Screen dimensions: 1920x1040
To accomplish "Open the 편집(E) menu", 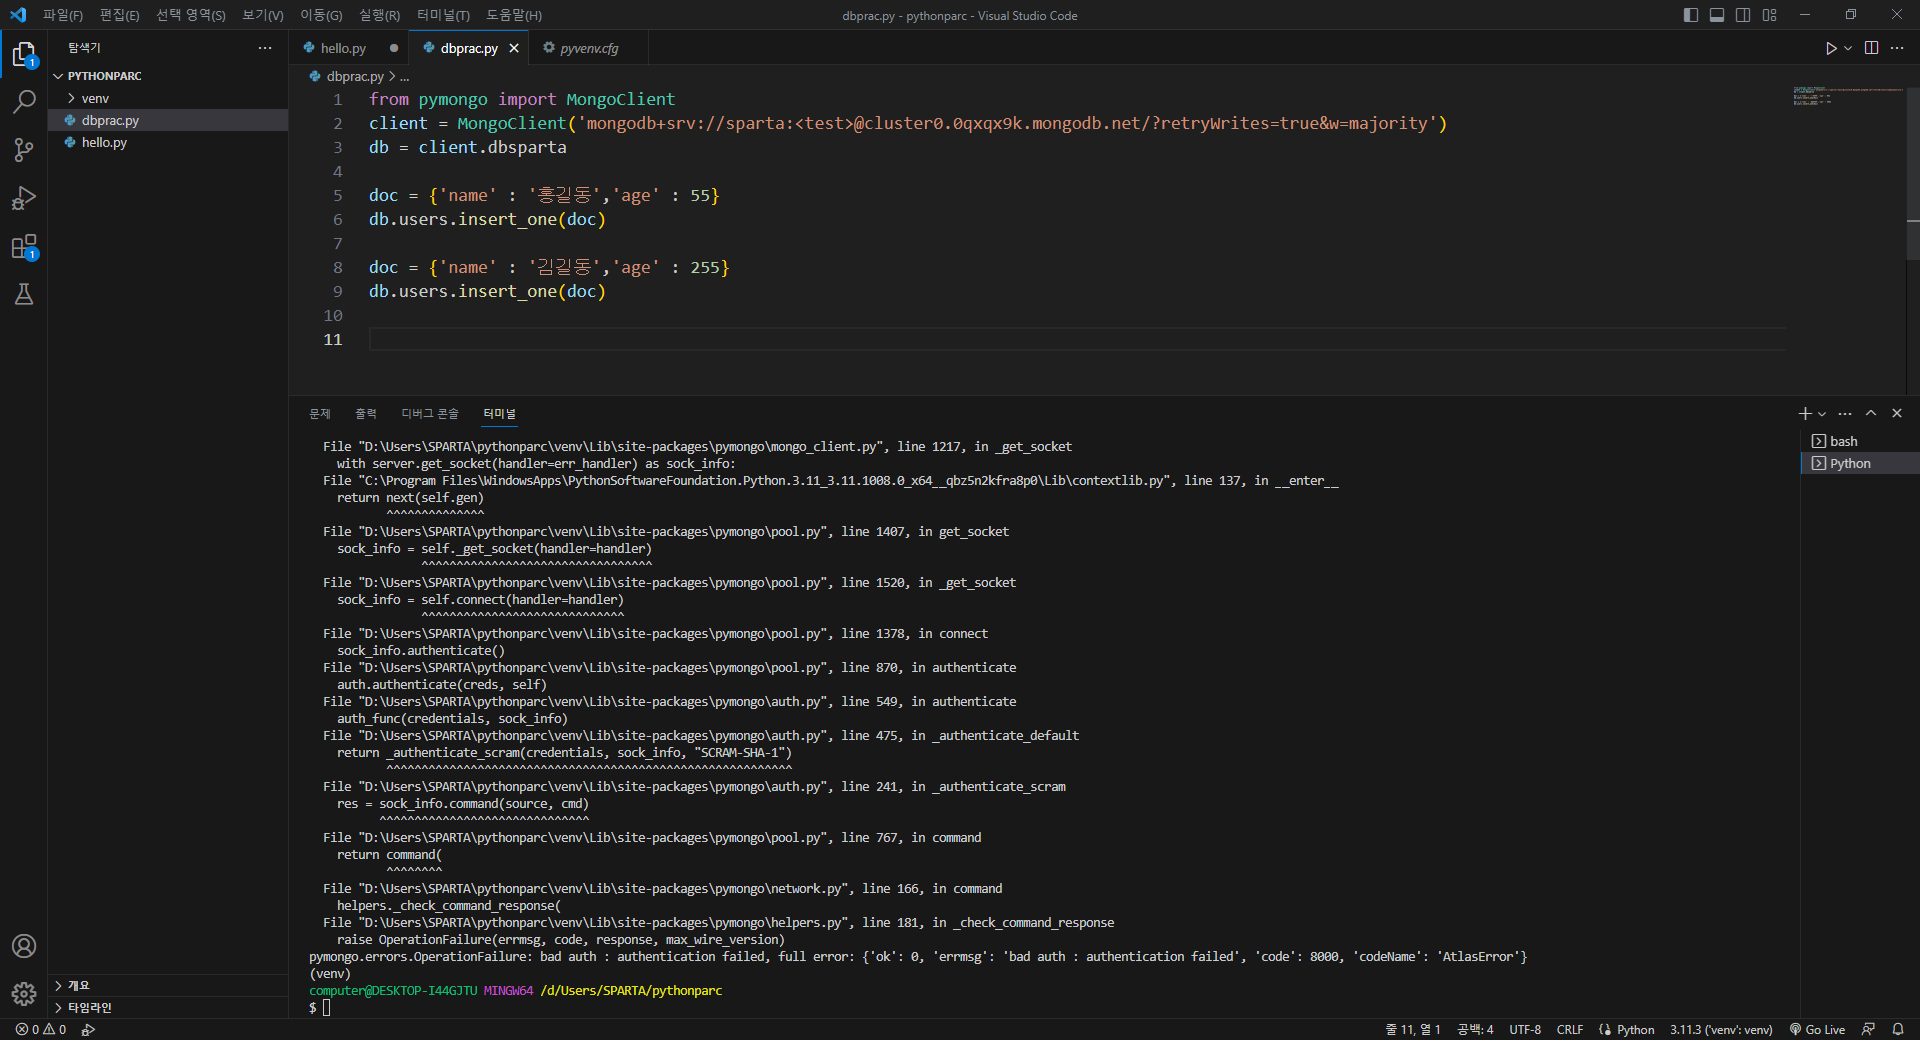I will [x=119, y=15].
